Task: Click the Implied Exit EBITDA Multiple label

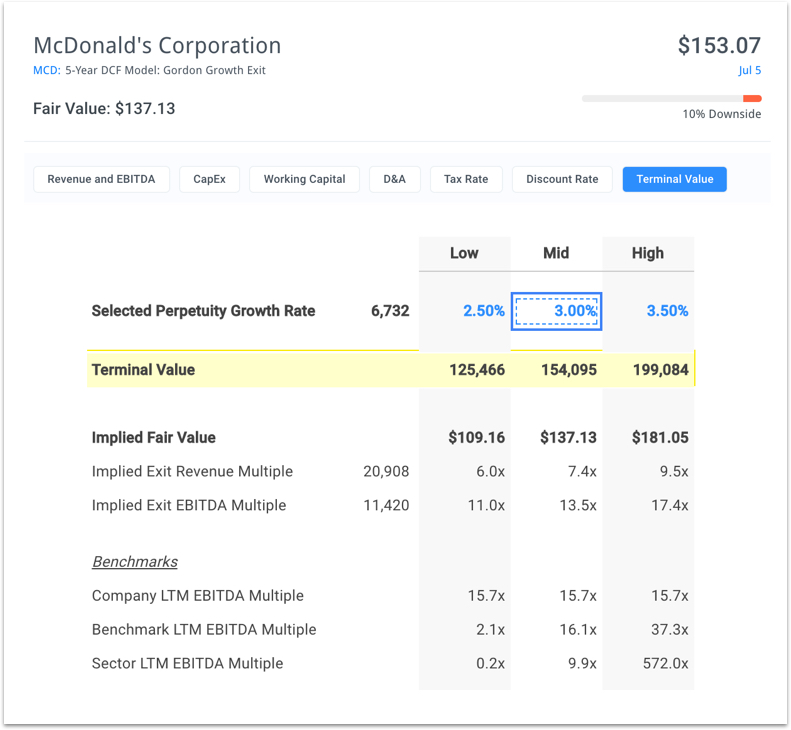Action: (189, 505)
